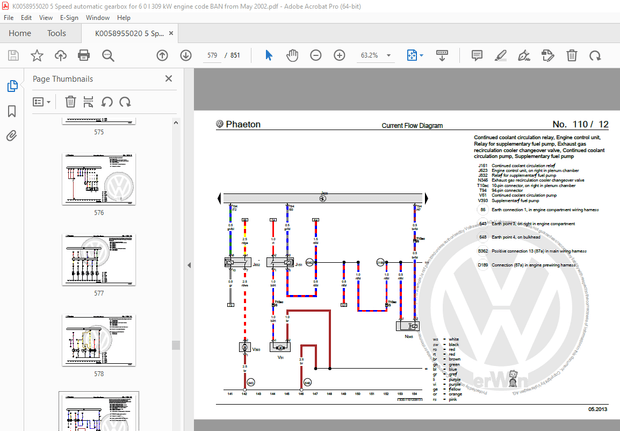Collapse the left navigation pane arrow
The image size is (620, 431).
(x=189, y=265)
